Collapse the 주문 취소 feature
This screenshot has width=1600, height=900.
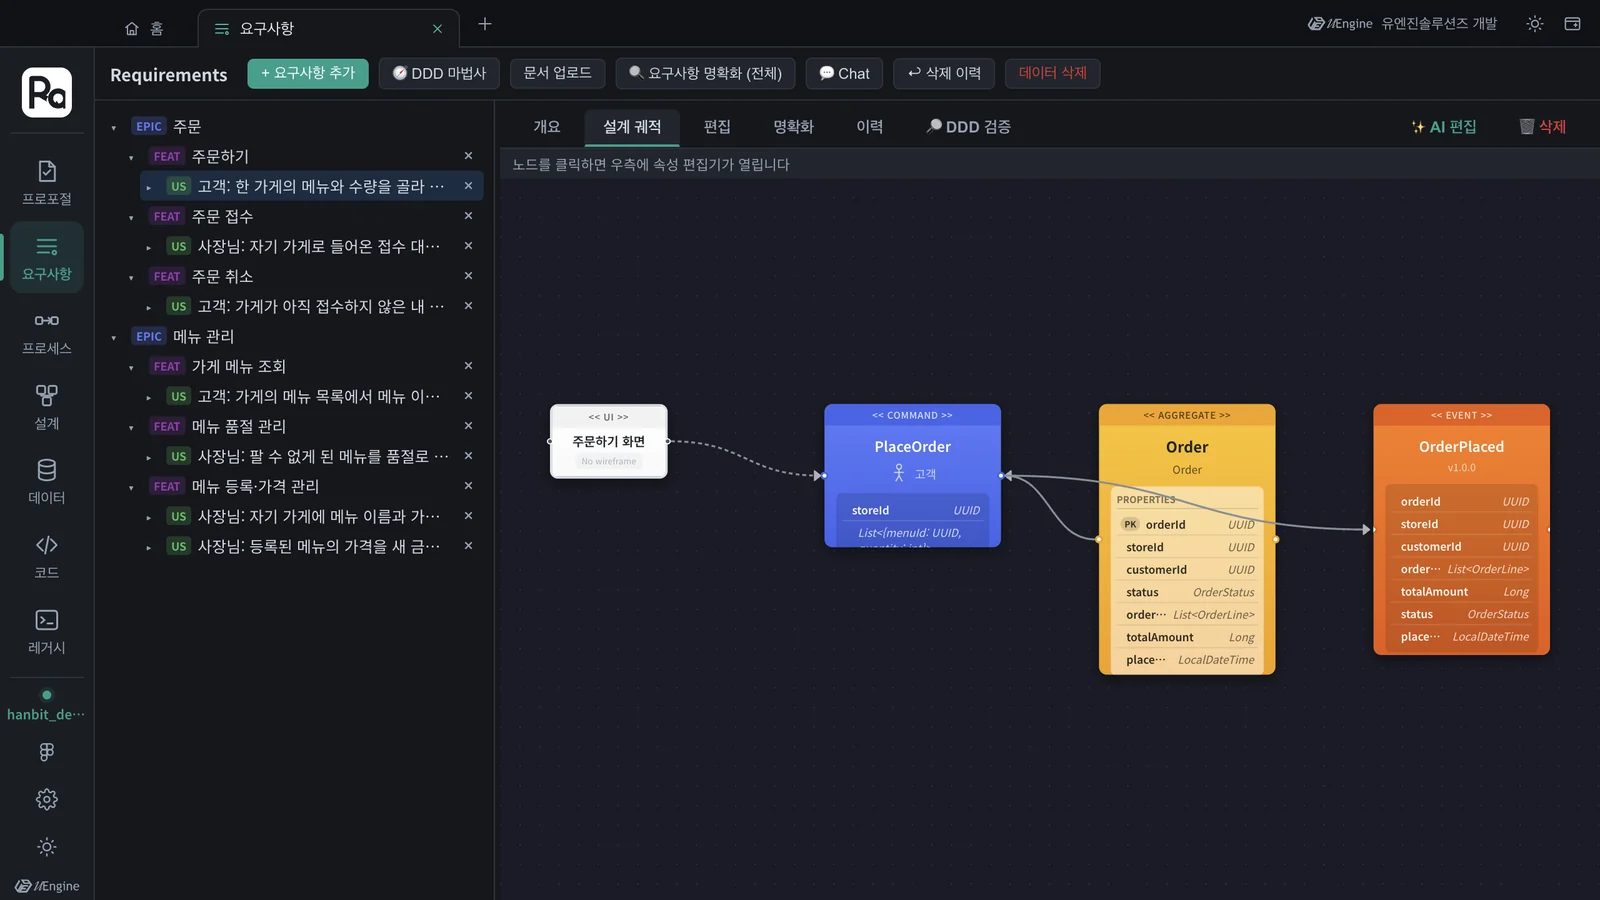coord(131,277)
